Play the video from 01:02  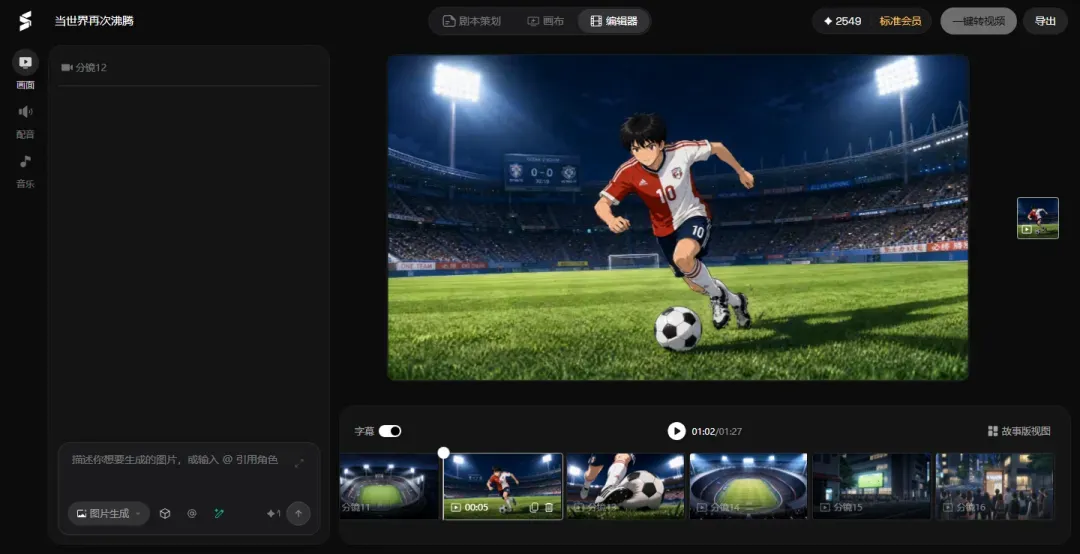[x=676, y=431]
